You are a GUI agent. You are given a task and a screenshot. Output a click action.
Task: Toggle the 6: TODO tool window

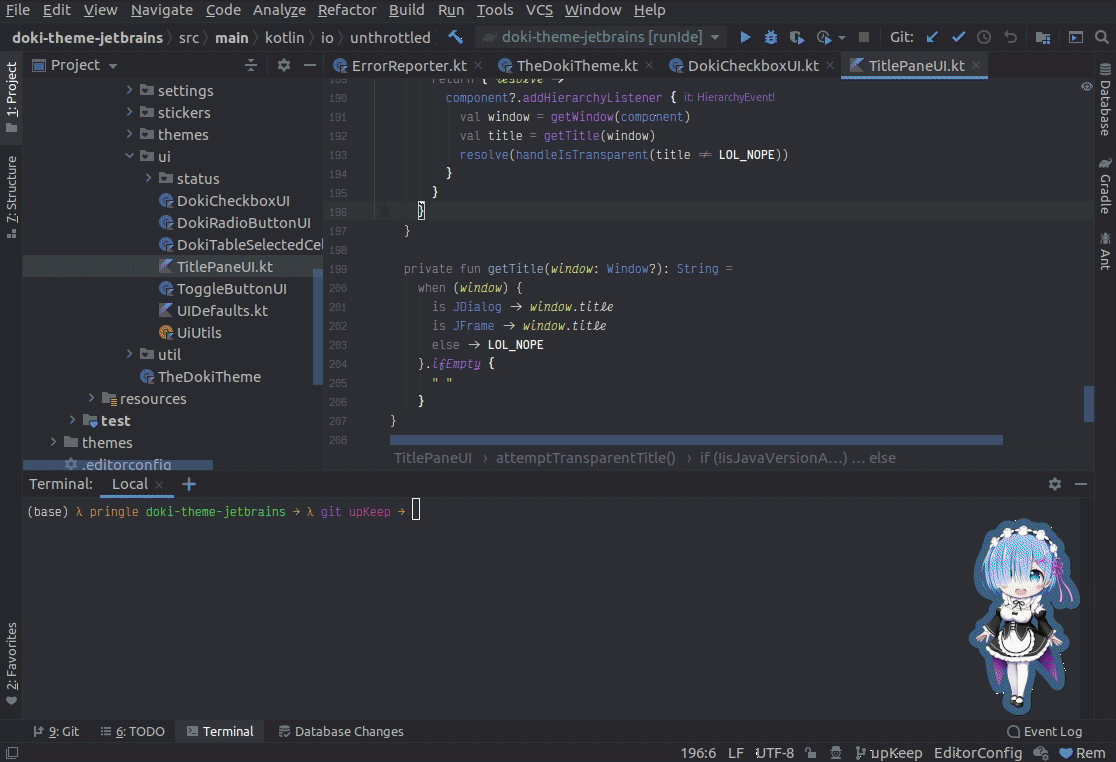click(x=132, y=731)
